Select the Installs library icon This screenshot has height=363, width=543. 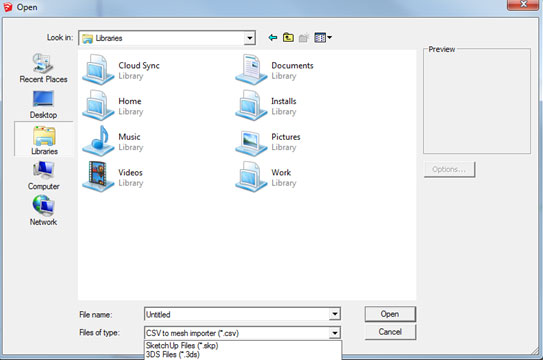tap(251, 105)
